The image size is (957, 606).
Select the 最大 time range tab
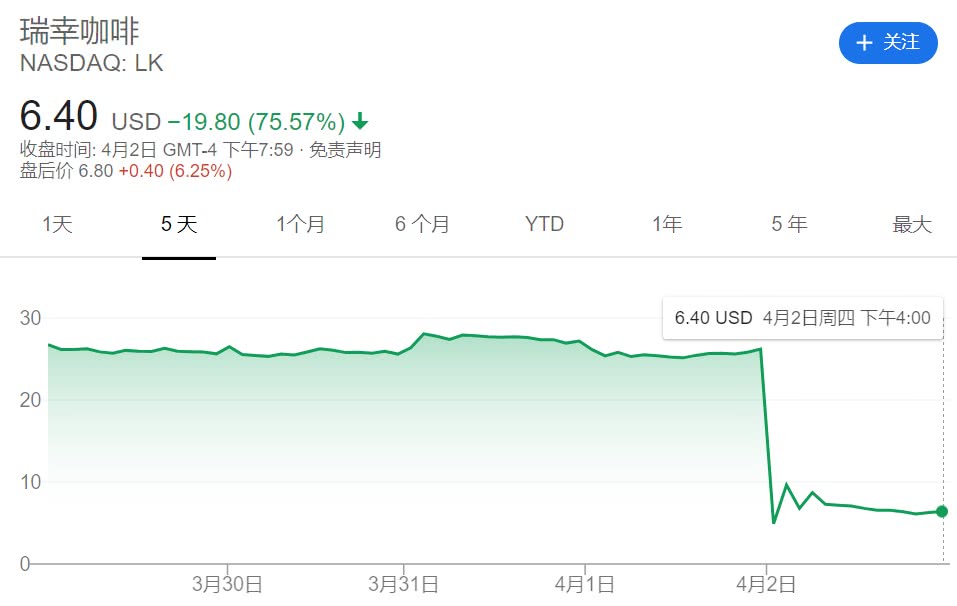coord(911,225)
